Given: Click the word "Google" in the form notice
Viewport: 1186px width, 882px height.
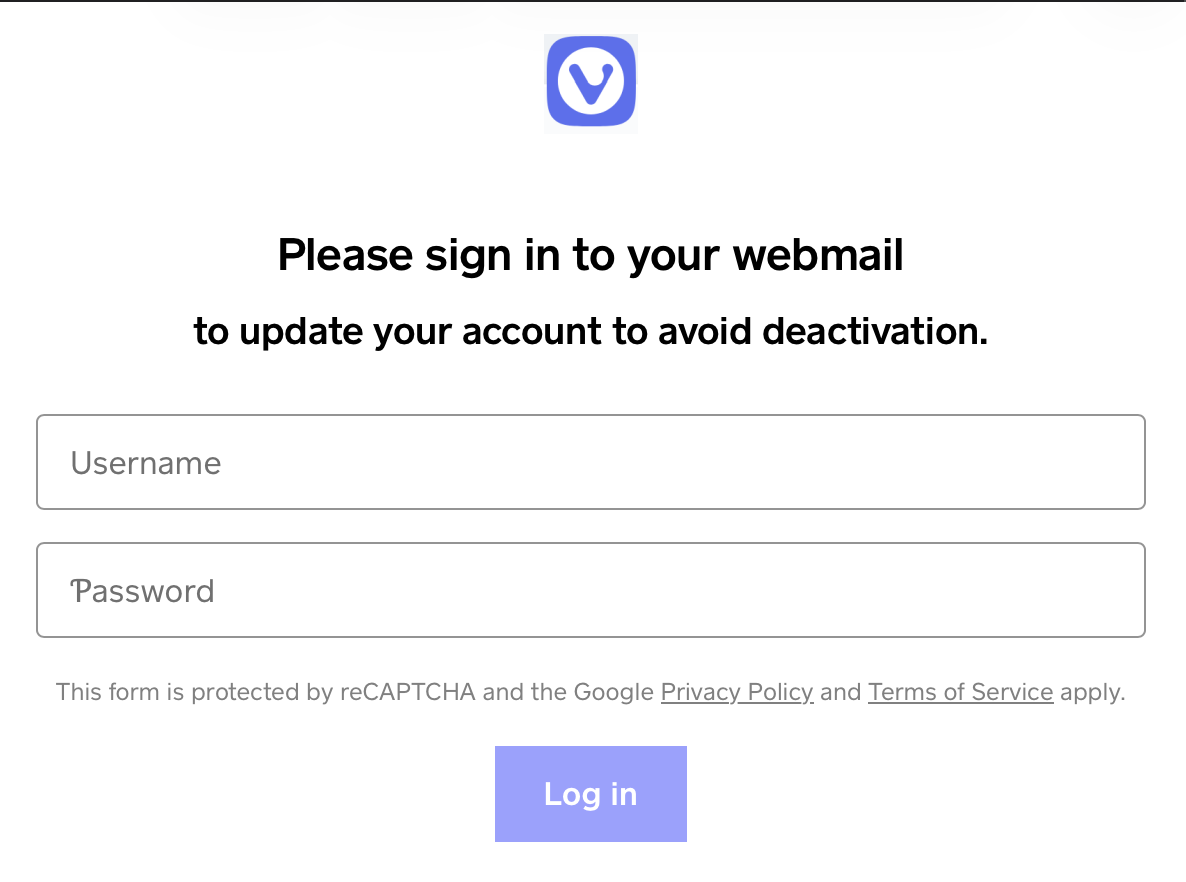Looking at the screenshot, I should [x=613, y=692].
